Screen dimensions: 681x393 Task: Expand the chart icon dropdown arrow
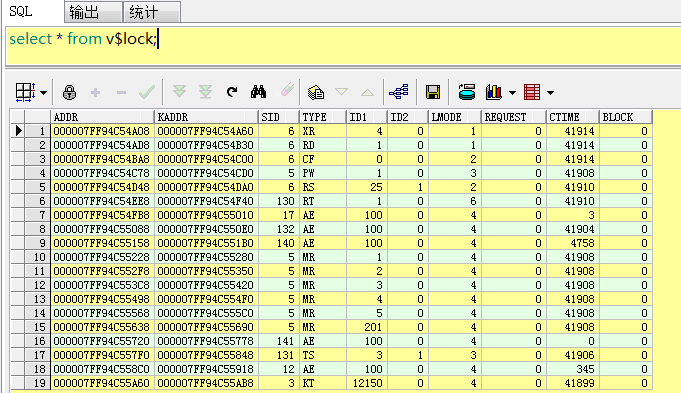coord(512,92)
